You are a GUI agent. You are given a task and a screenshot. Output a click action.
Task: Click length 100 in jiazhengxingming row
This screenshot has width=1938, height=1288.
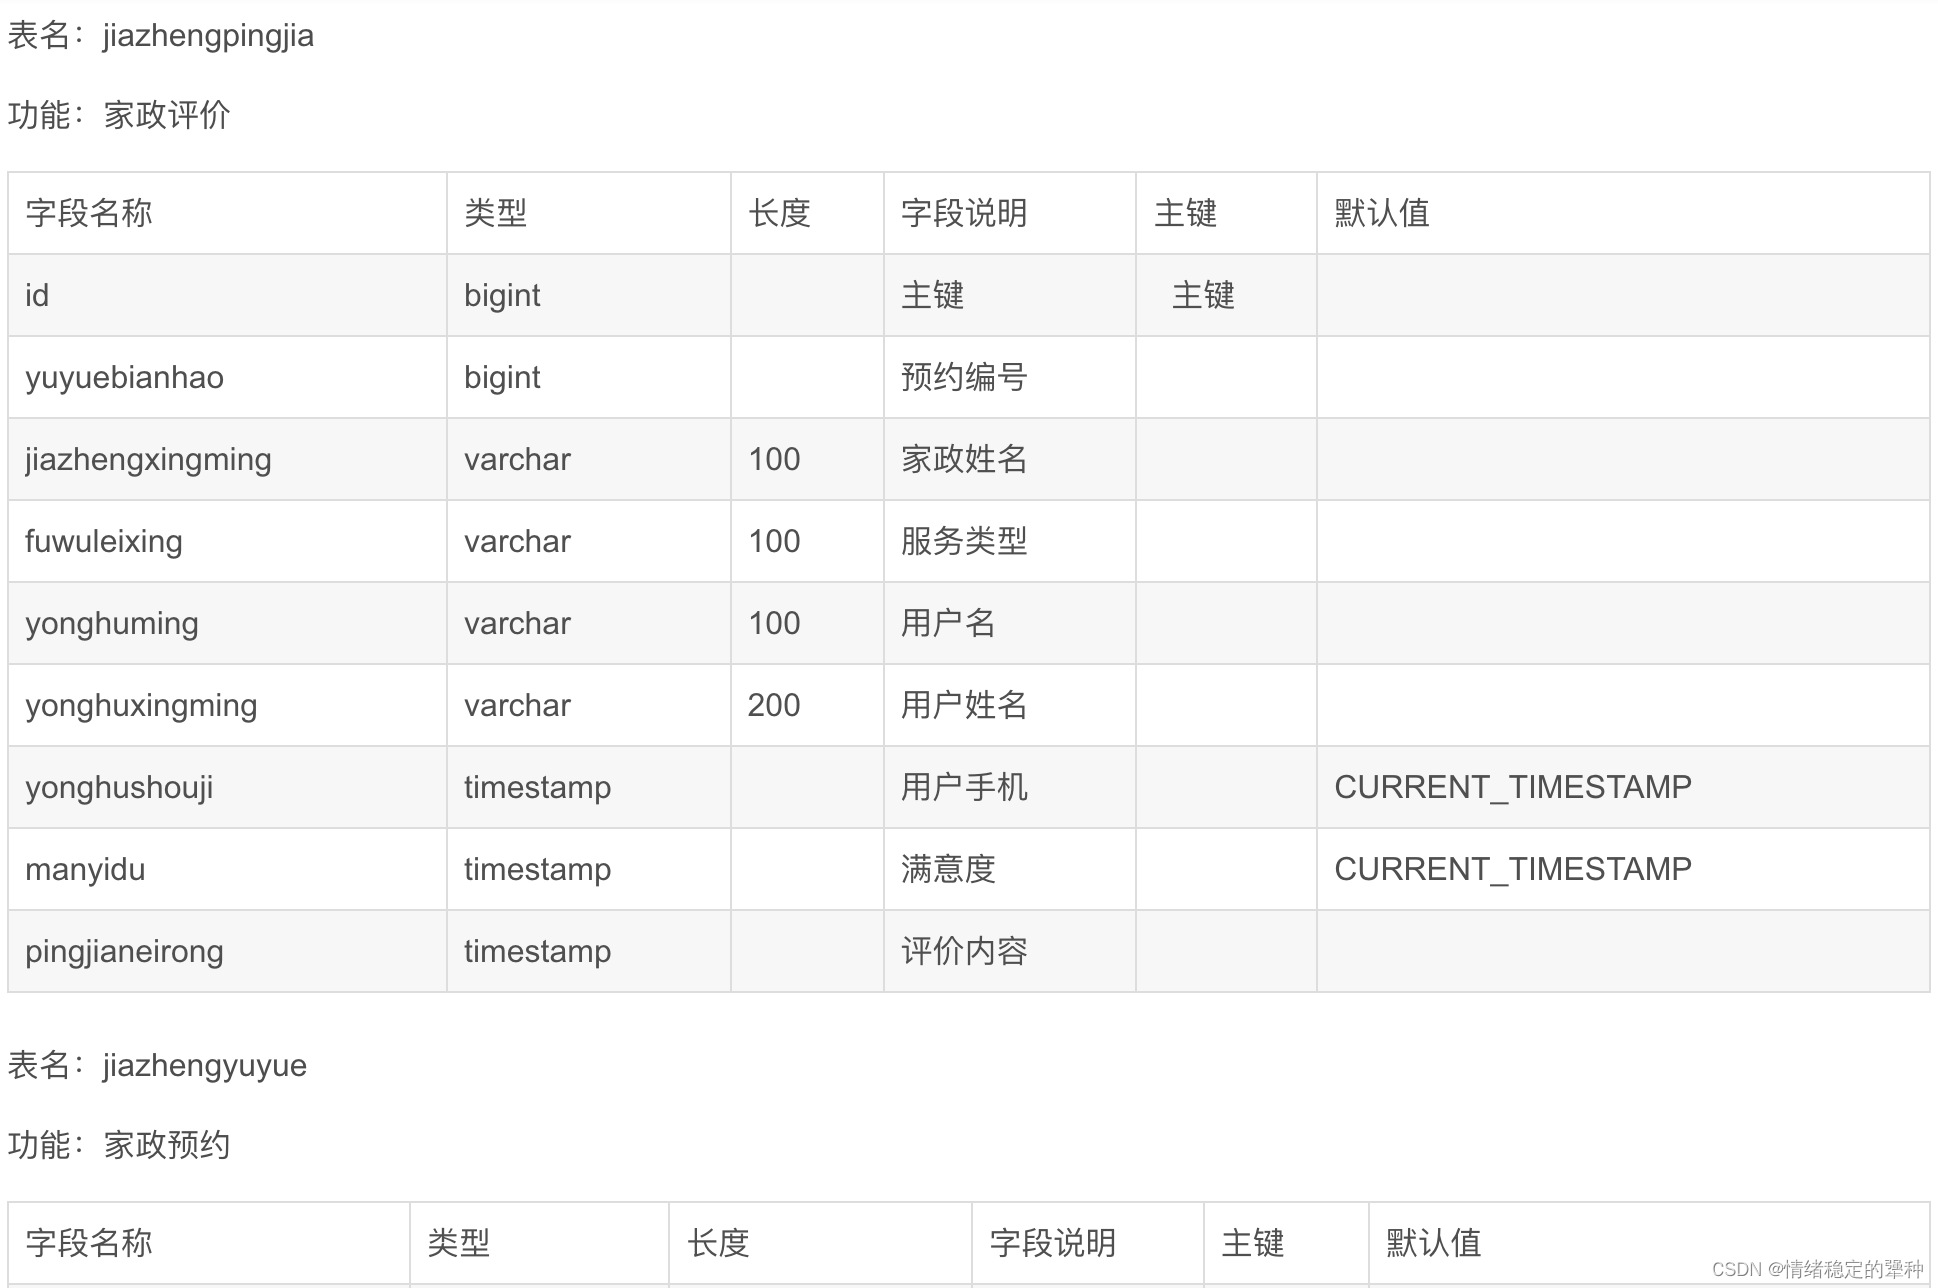tap(774, 459)
